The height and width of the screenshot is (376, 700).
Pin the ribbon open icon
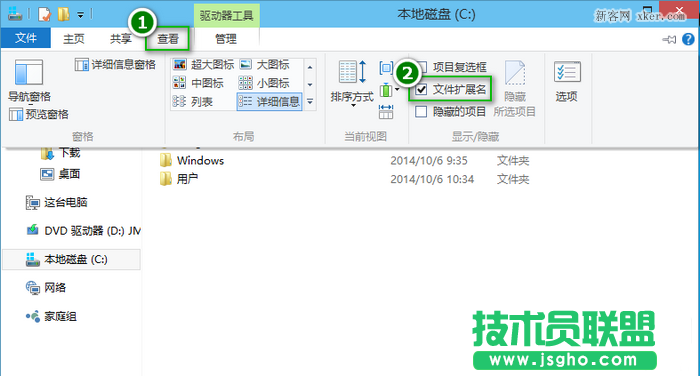[669, 40]
